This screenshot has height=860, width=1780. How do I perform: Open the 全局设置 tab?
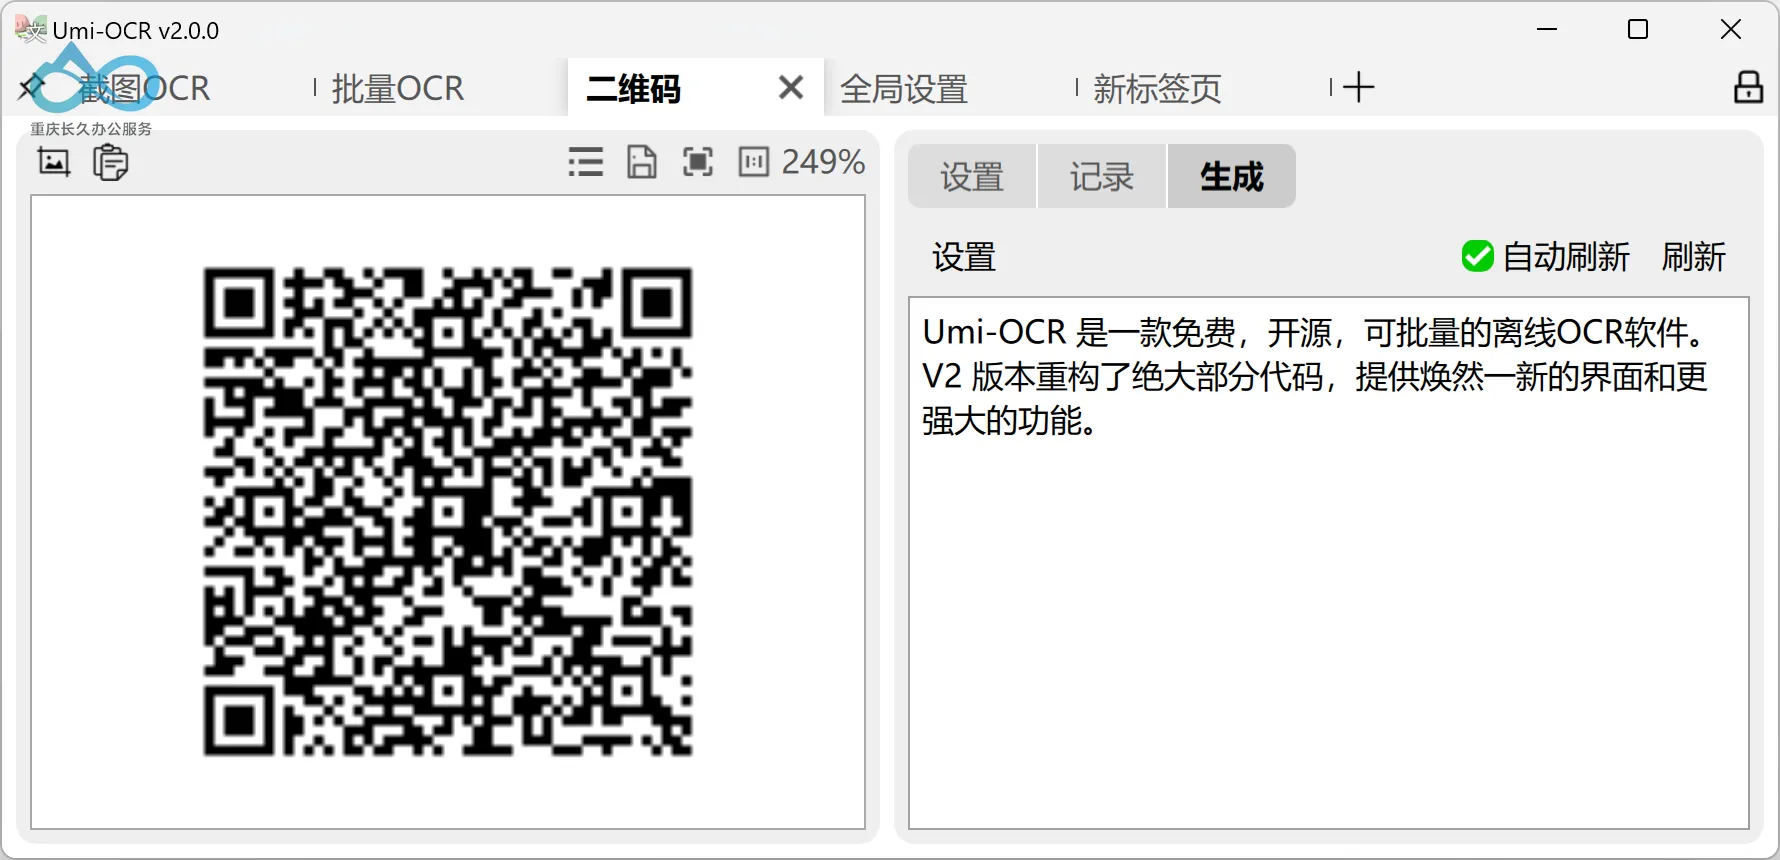[x=904, y=89]
